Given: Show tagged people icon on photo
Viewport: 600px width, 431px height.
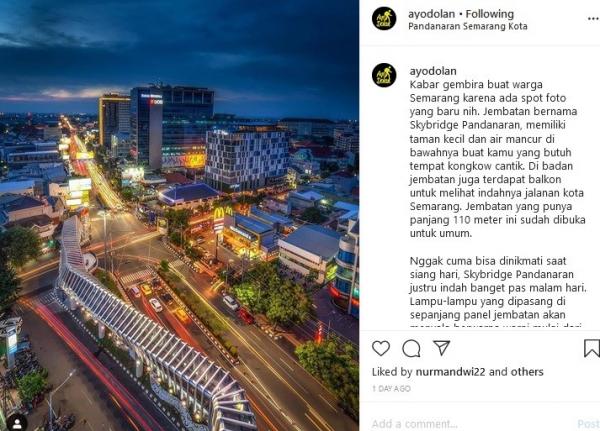Looking at the screenshot, I should tap(17, 423).
